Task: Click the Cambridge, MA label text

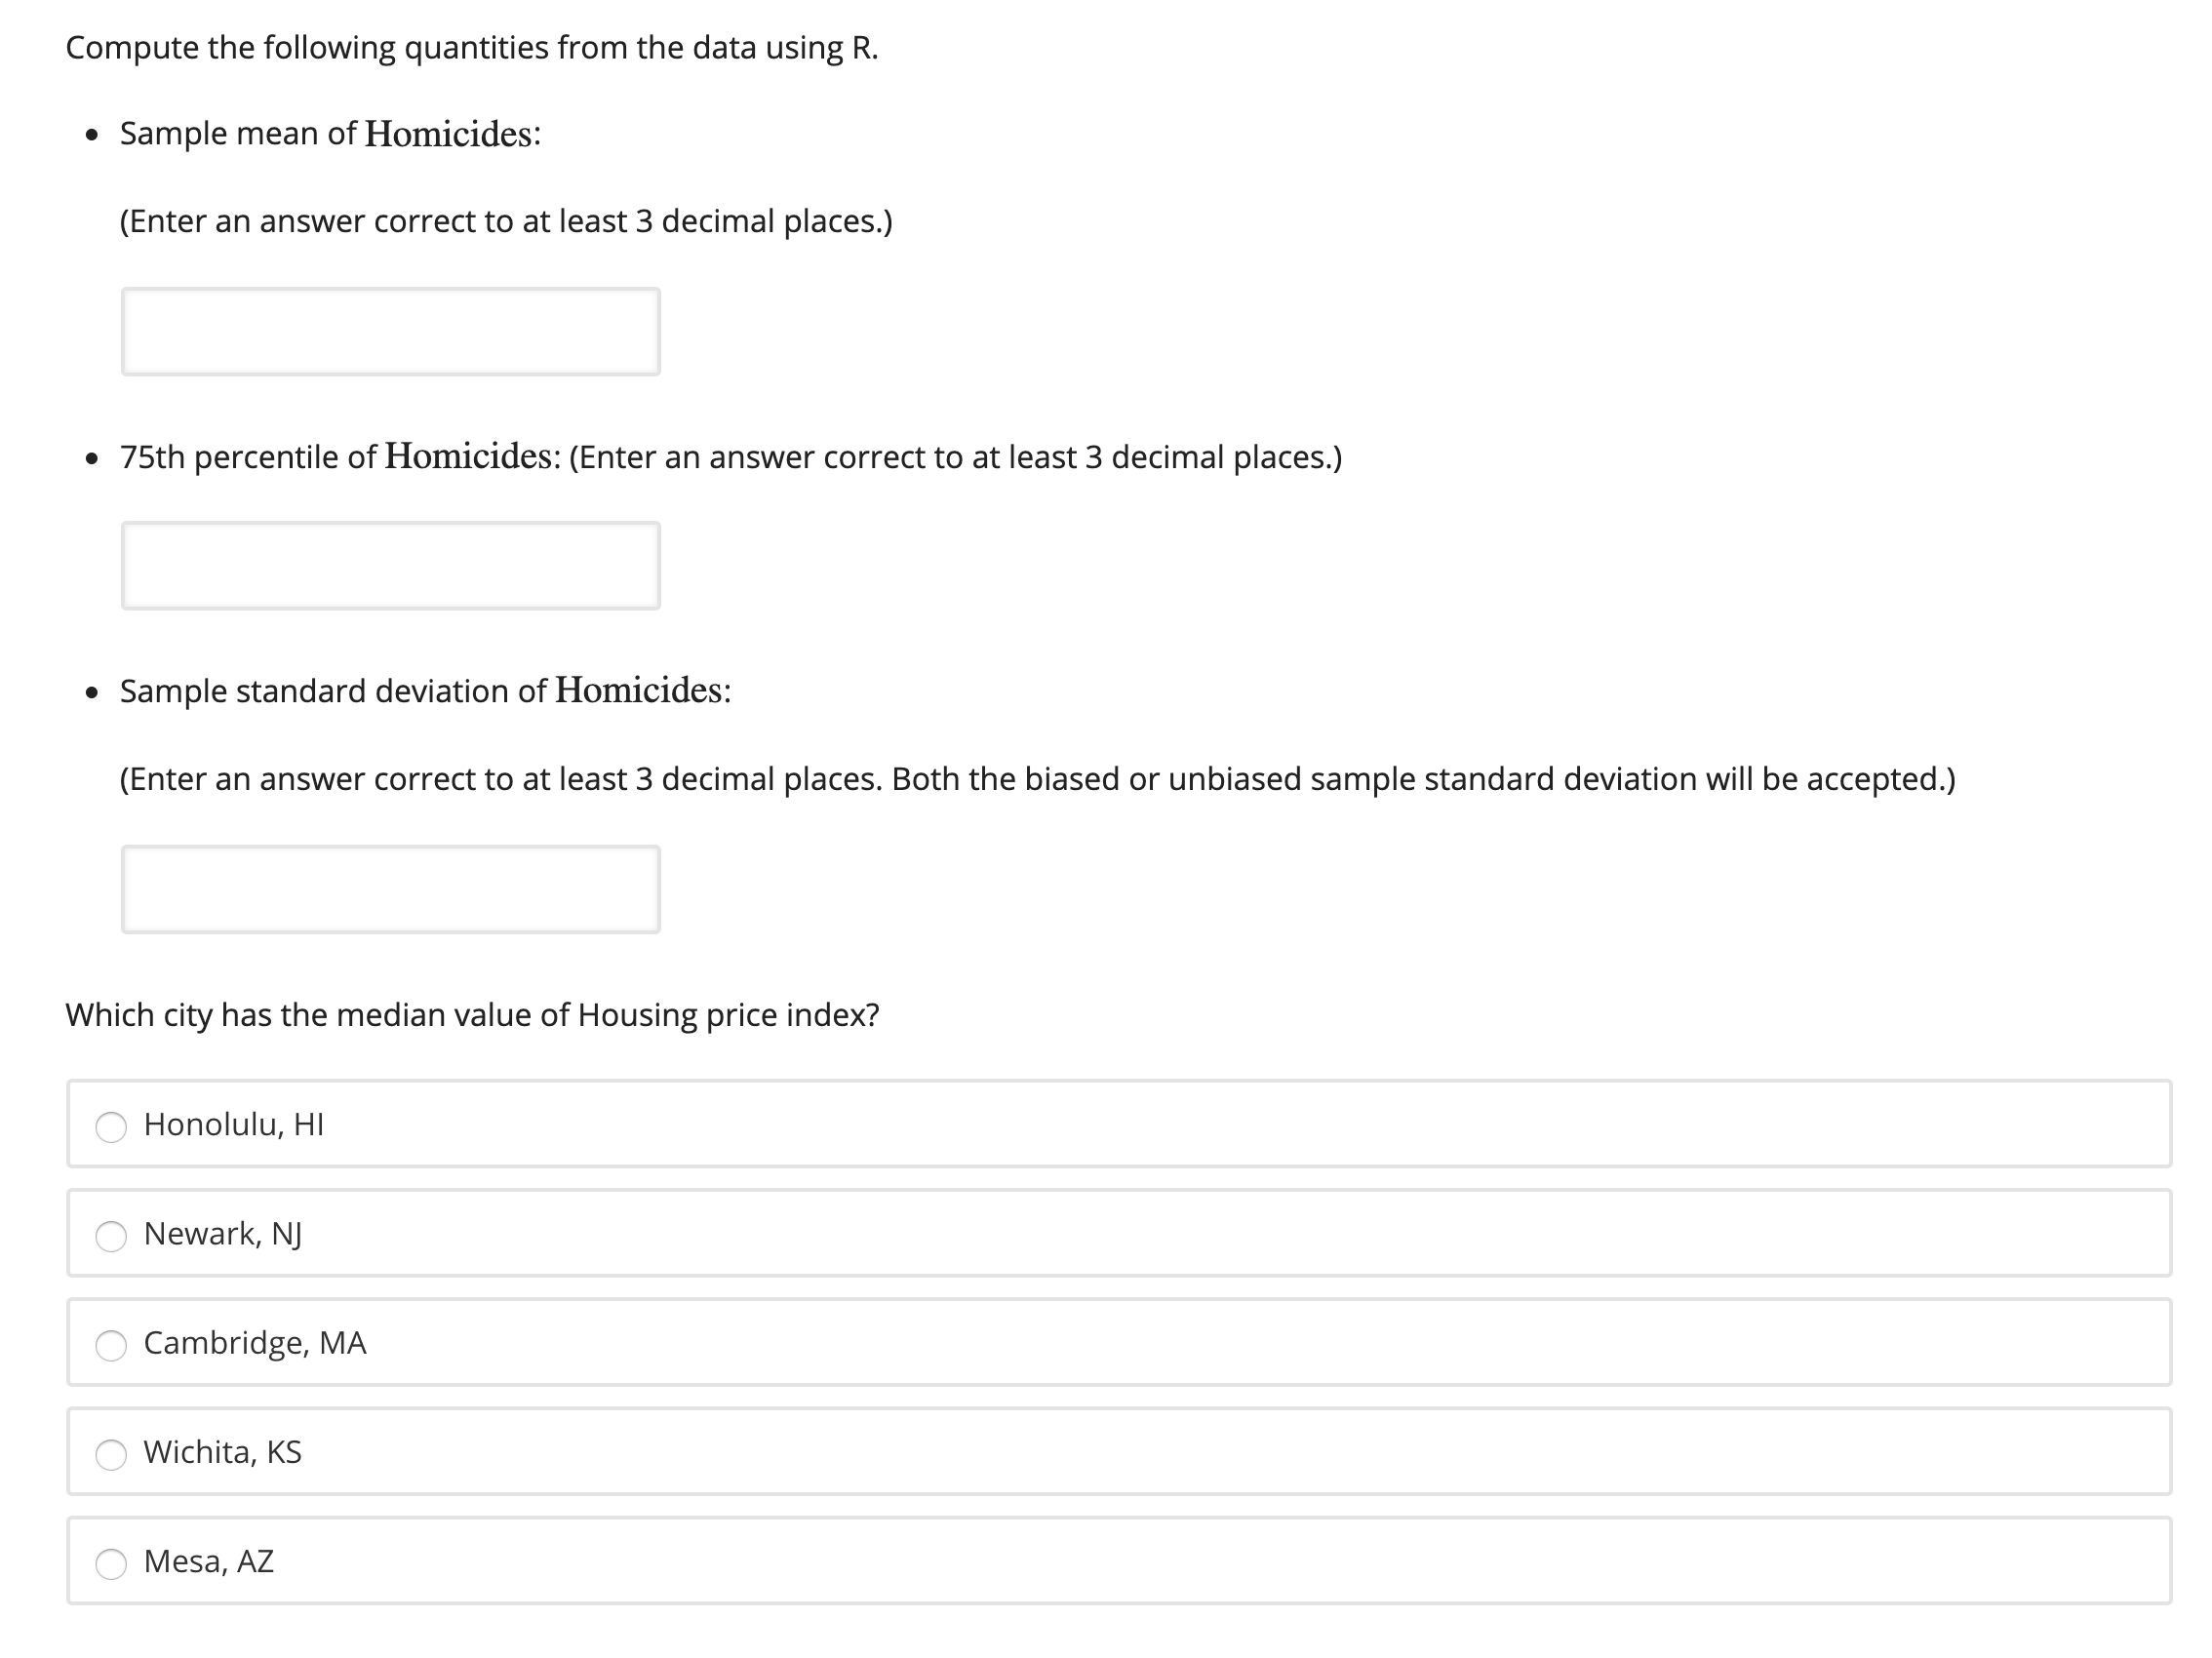Action: point(256,1345)
